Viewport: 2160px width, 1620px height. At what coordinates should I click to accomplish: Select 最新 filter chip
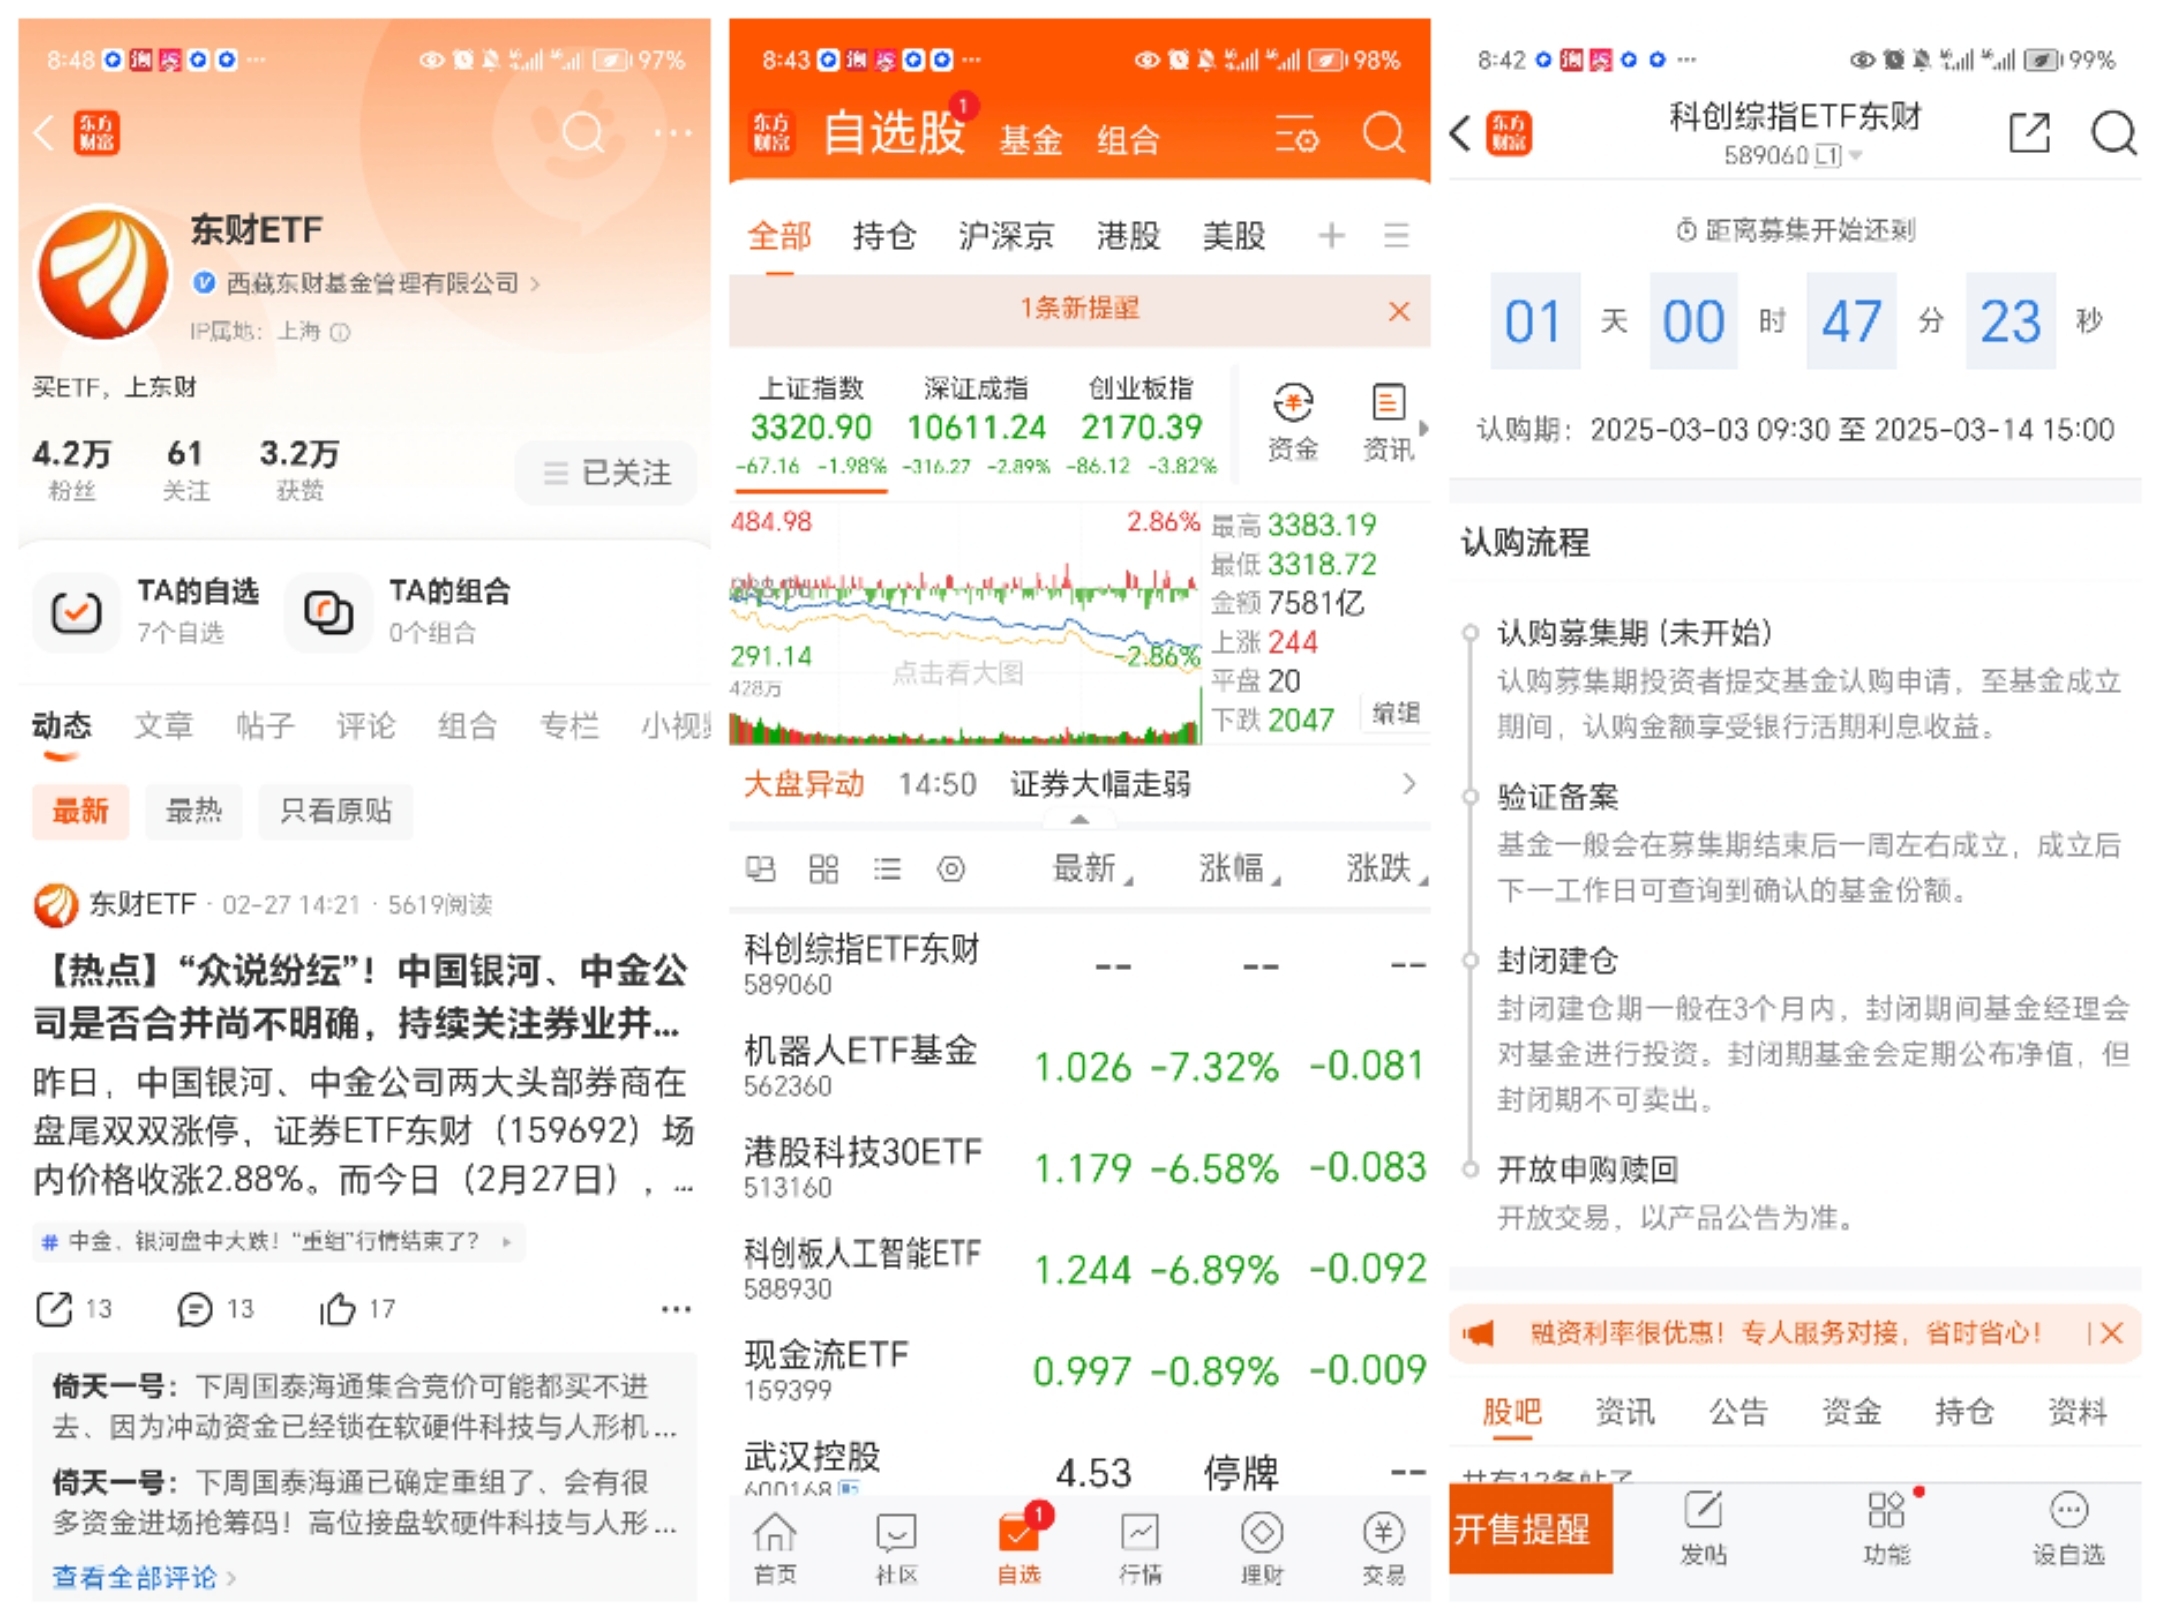point(80,811)
